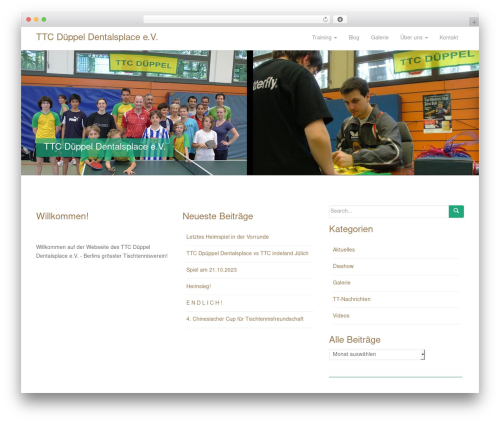Viewport: 500px width, 423px height.
Task: Go to the Blog page
Action: coord(354,37)
